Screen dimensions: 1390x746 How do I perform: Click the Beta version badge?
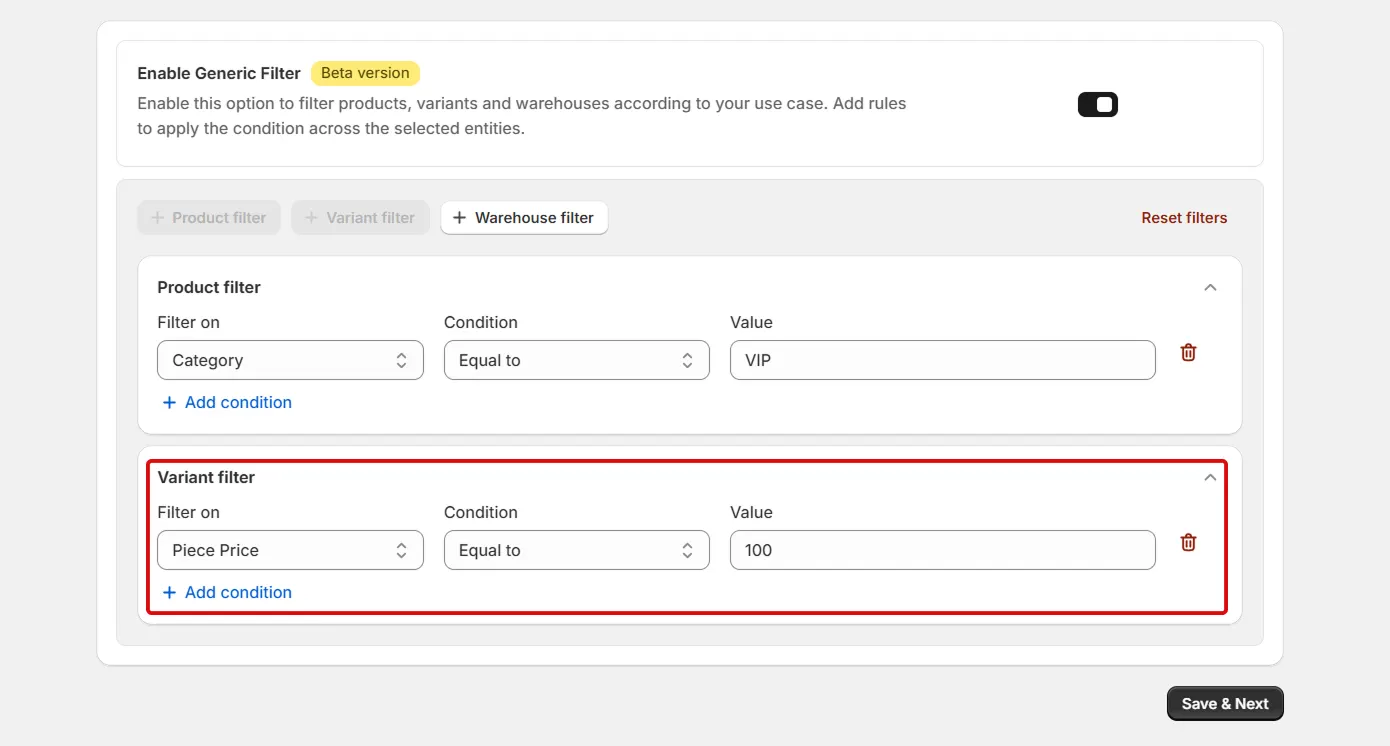(365, 73)
